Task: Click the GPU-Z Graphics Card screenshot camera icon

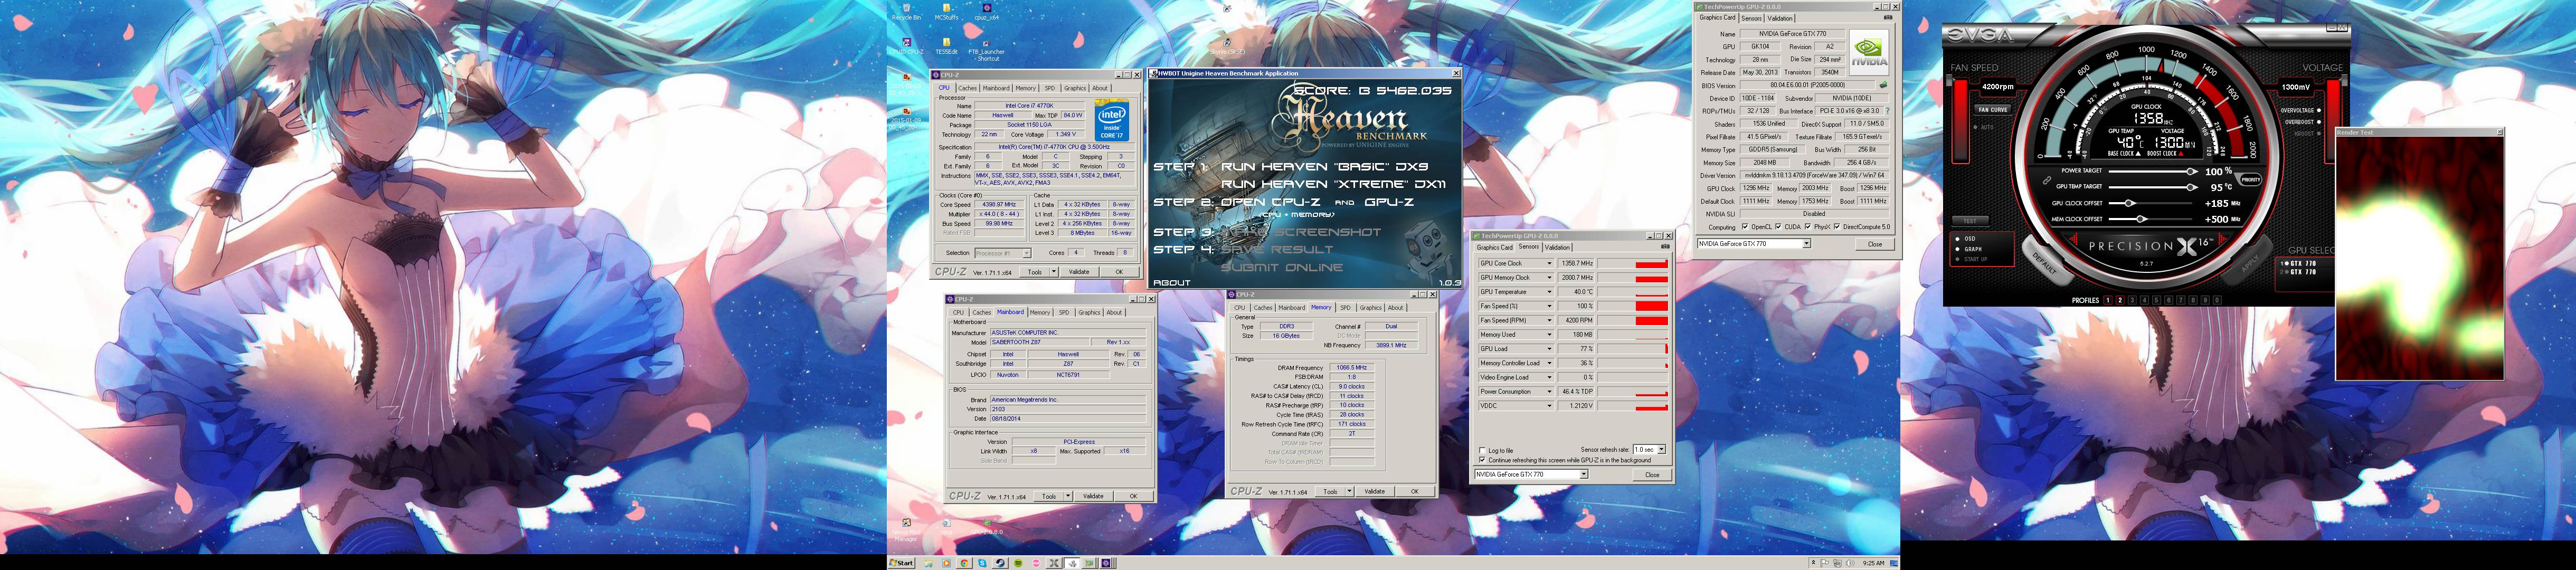Action: pos(1888,17)
